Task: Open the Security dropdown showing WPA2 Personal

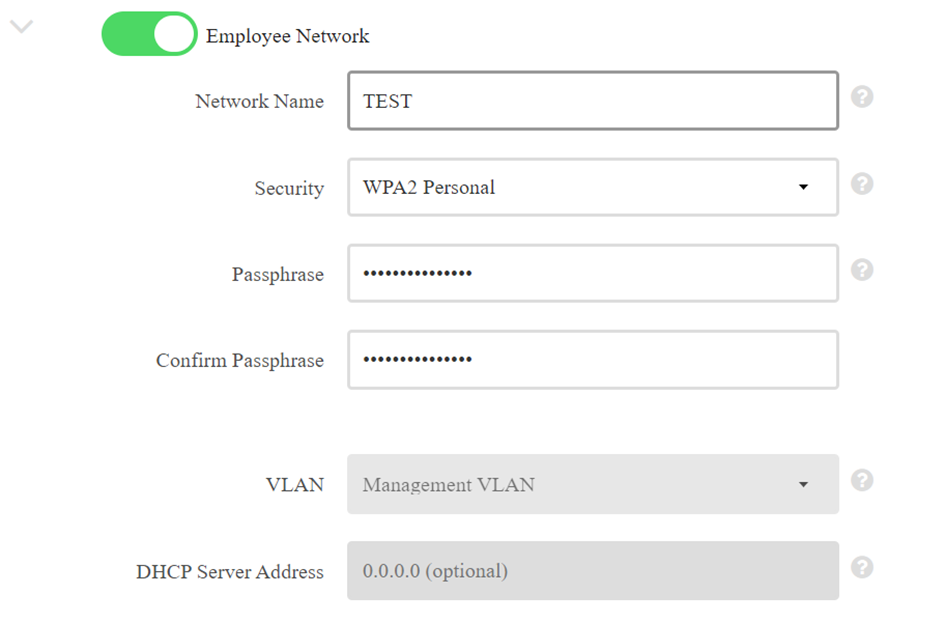Action: (592, 187)
